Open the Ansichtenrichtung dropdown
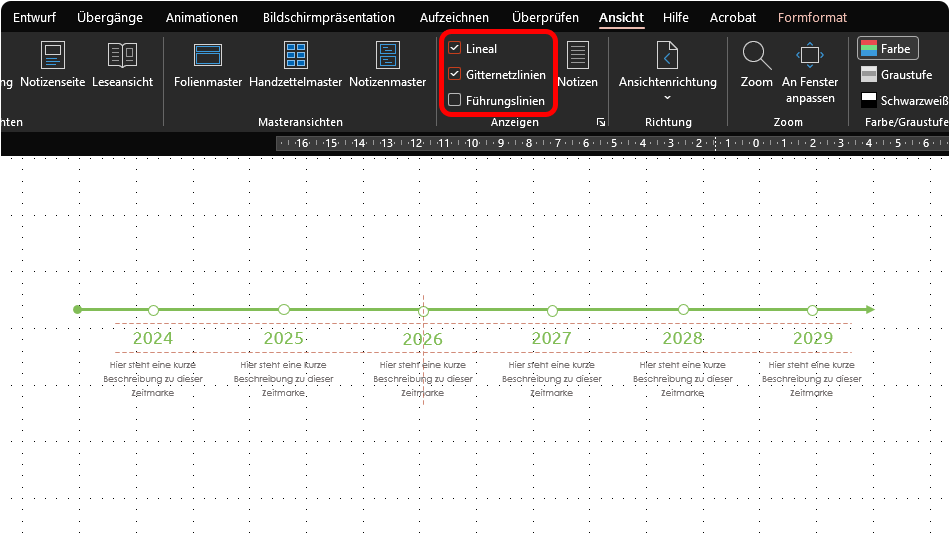The image size is (950, 536). (x=668, y=71)
